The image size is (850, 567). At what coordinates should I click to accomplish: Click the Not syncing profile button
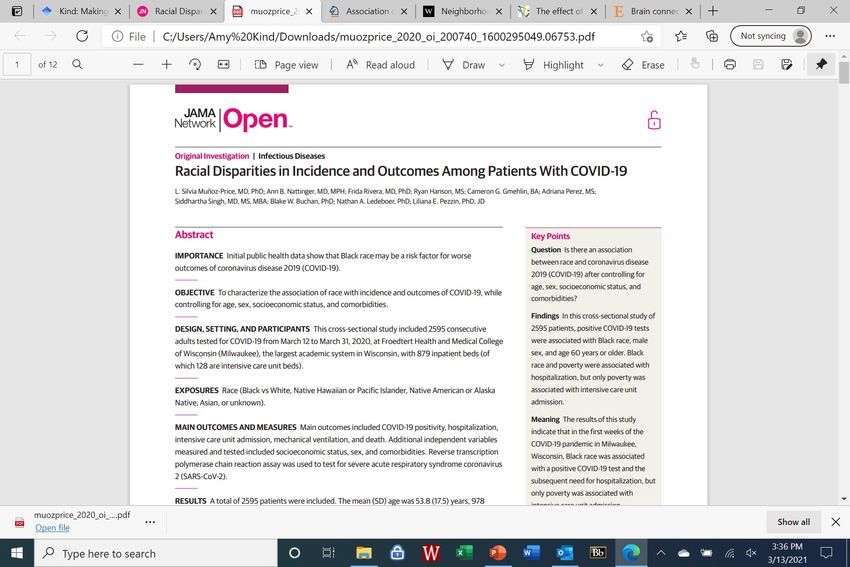pos(771,36)
